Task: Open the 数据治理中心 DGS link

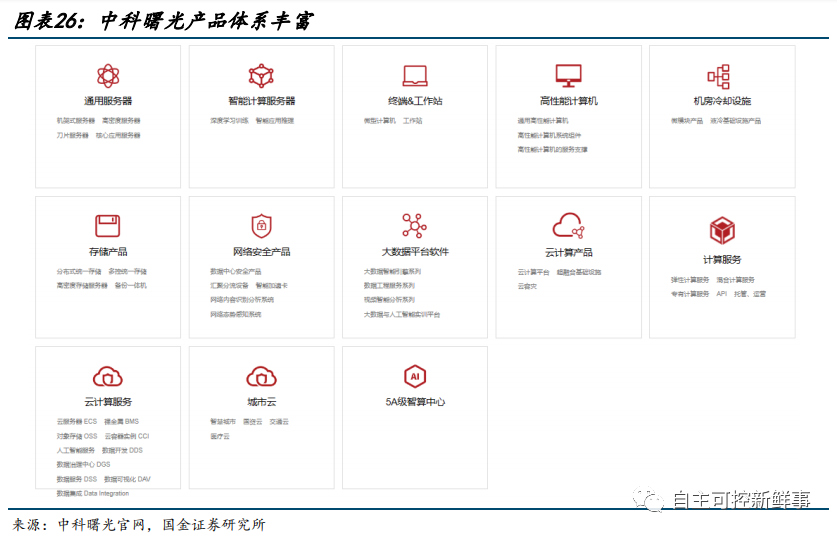Action: [x=83, y=464]
